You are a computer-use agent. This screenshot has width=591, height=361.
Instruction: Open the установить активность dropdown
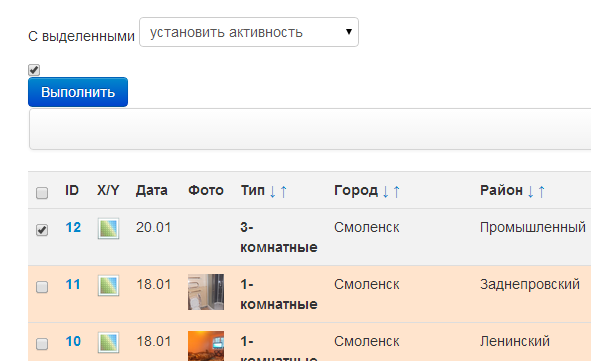249,32
